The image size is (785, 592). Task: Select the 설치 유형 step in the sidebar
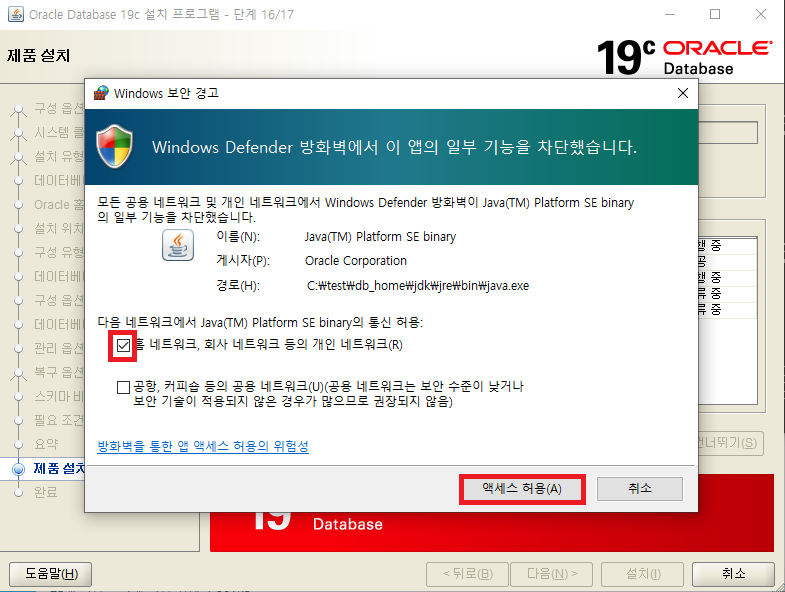point(59,156)
